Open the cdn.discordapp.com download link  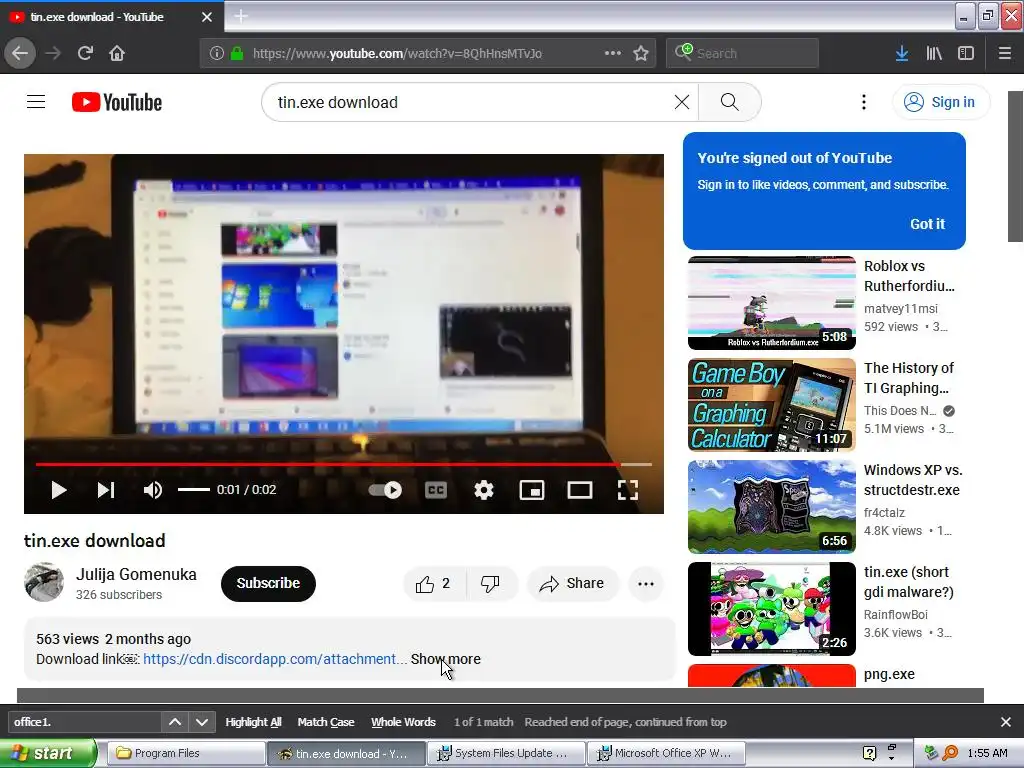(275, 659)
